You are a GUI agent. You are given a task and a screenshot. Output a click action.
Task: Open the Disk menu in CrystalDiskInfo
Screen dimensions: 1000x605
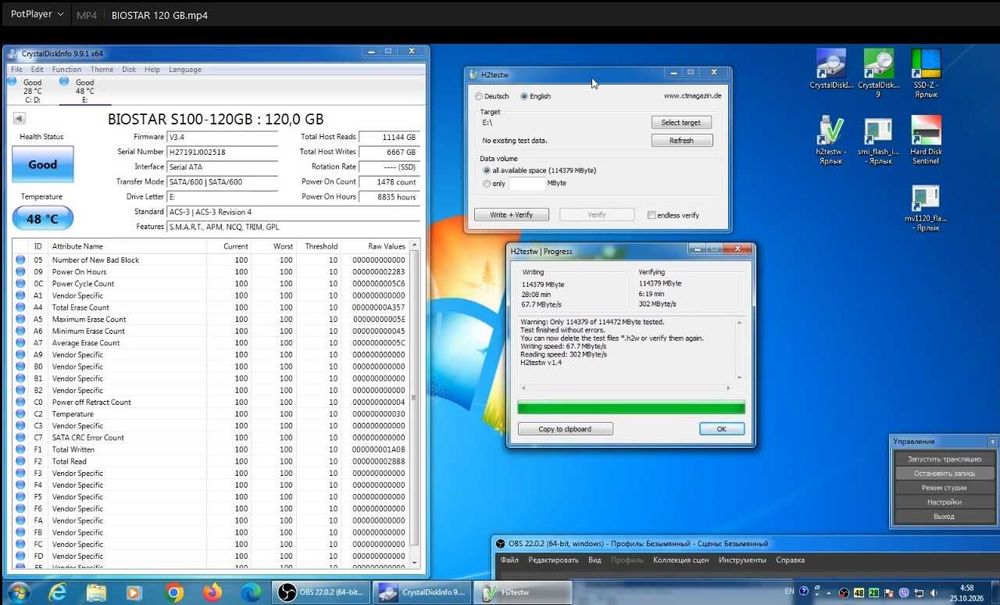pyautogui.click(x=129, y=69)
